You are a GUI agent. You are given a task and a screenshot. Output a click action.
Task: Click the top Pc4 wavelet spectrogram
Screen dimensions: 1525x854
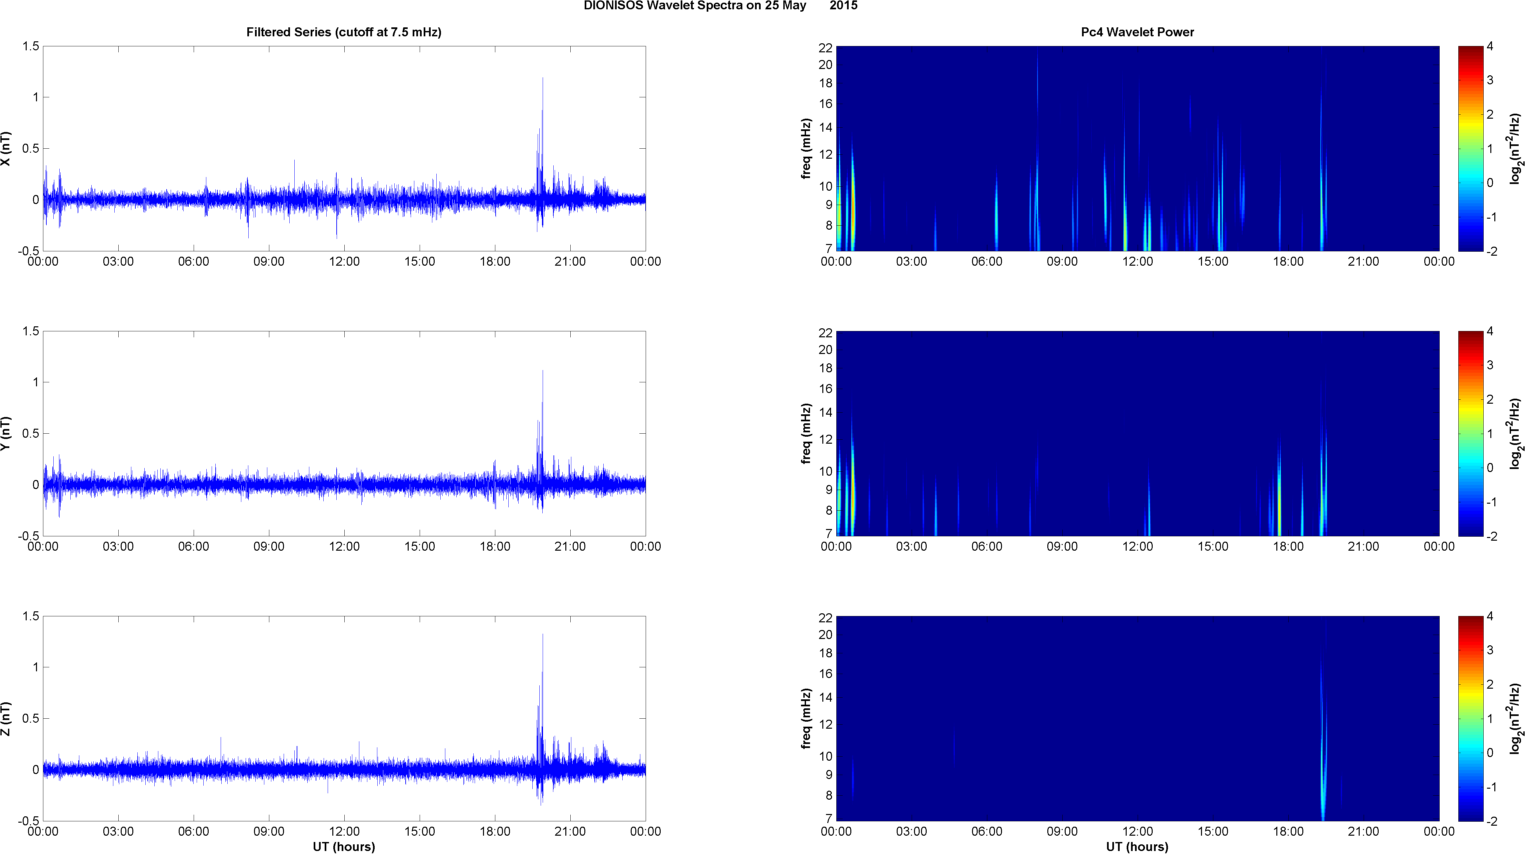(x=1137, y=149)
